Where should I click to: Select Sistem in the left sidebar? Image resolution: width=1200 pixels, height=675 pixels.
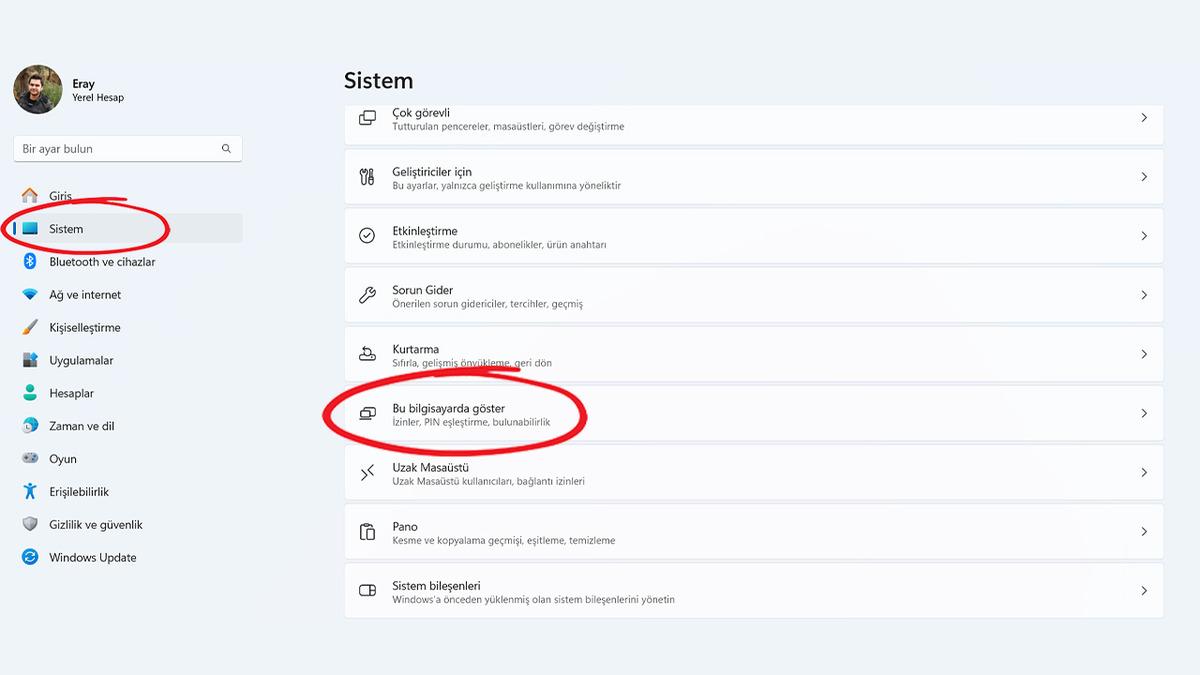point(66,229)
